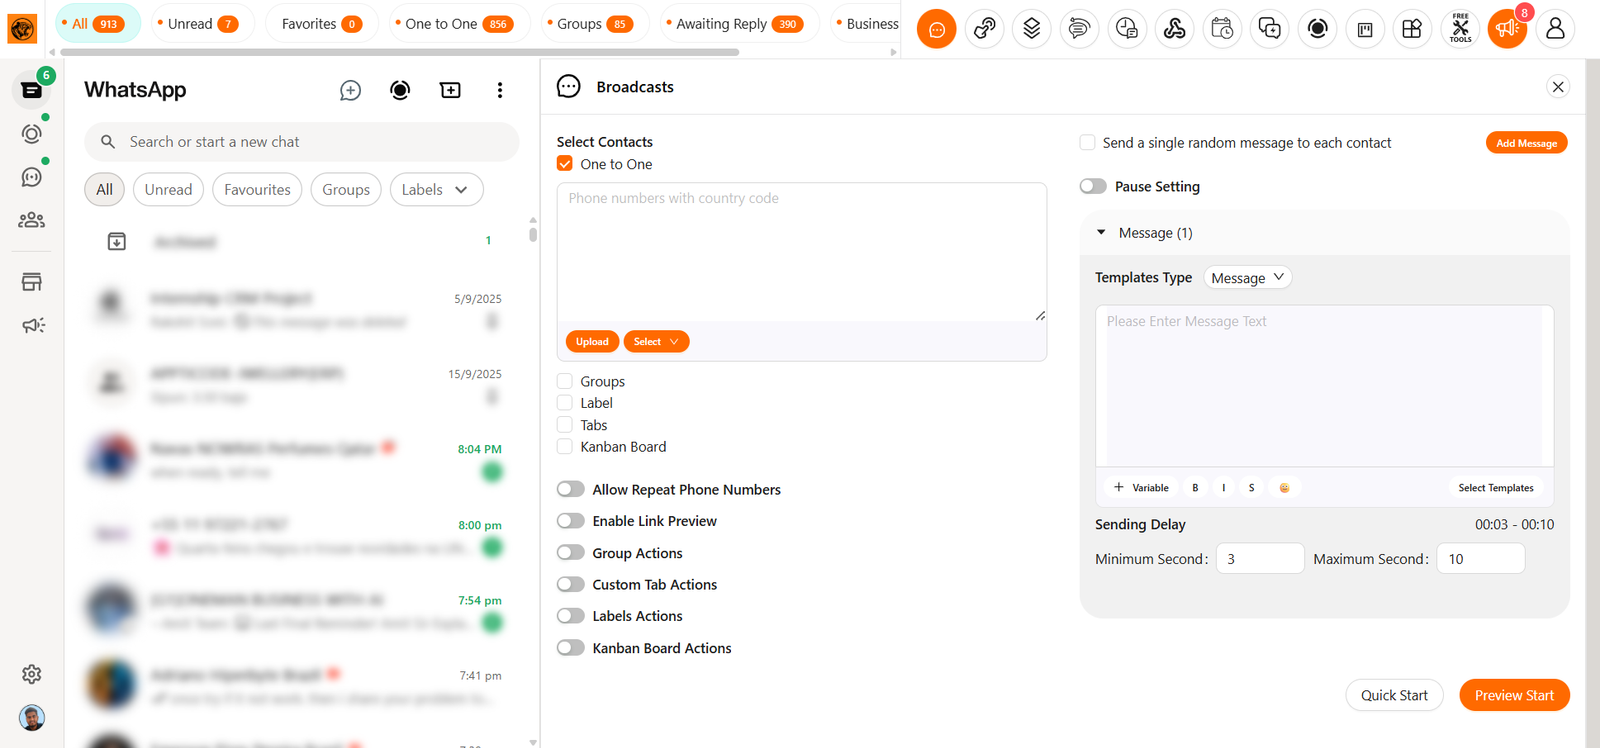Switch to the Awaiting Reply tab
The image size is (1600, 748).
[735, 24]
